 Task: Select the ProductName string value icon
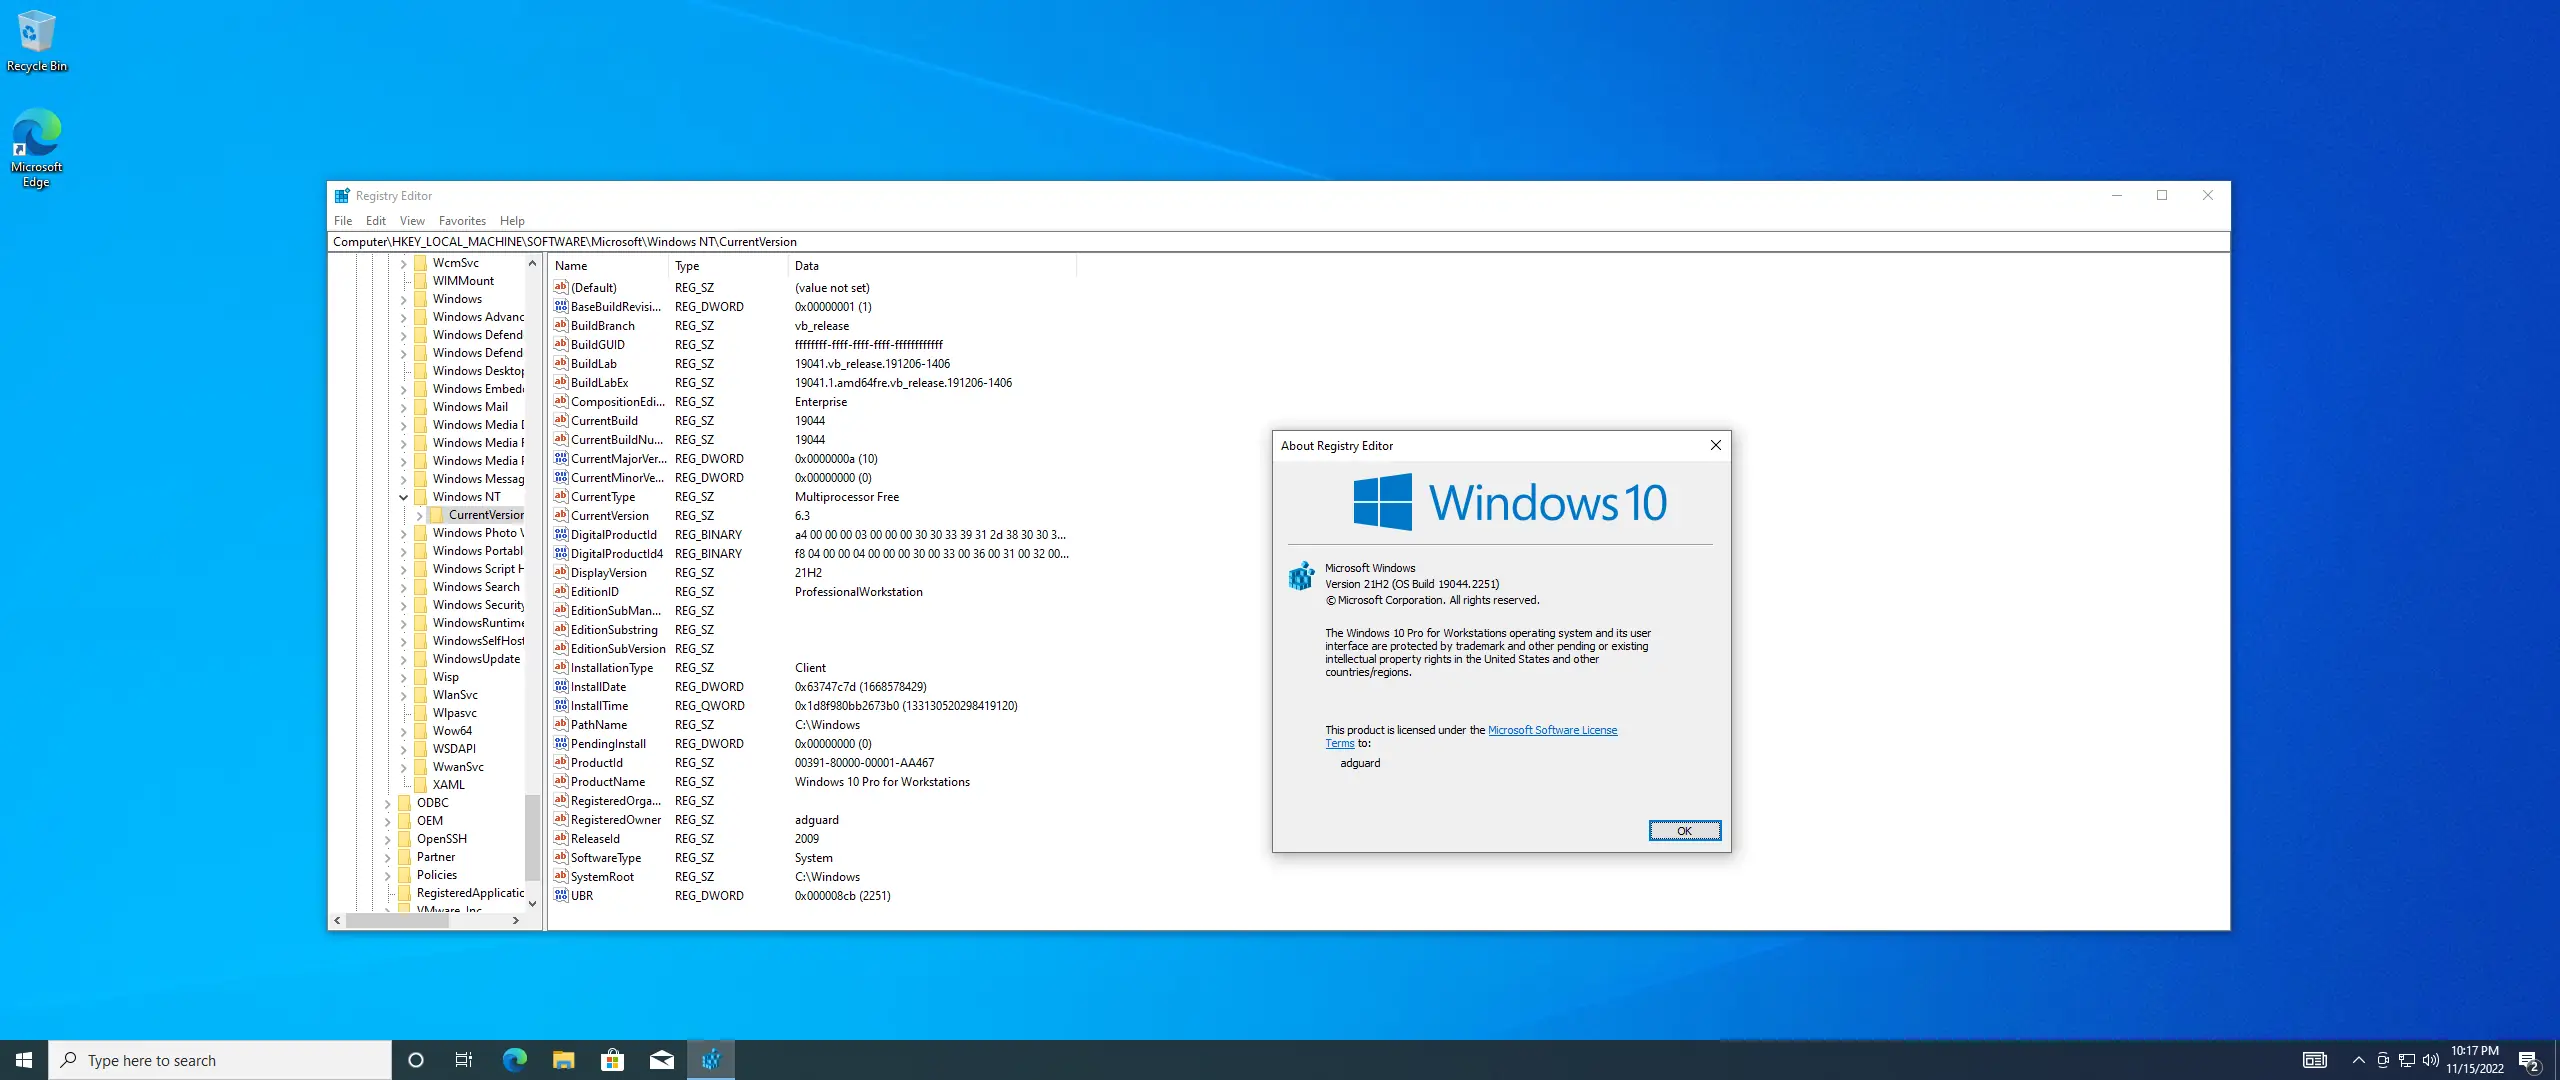[561, 782]
